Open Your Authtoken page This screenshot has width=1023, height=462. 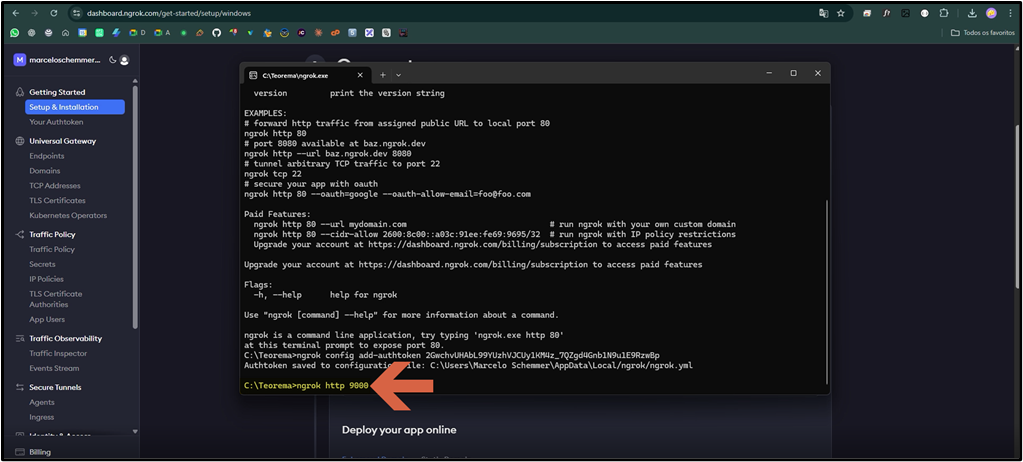click(x=56, y=122)
